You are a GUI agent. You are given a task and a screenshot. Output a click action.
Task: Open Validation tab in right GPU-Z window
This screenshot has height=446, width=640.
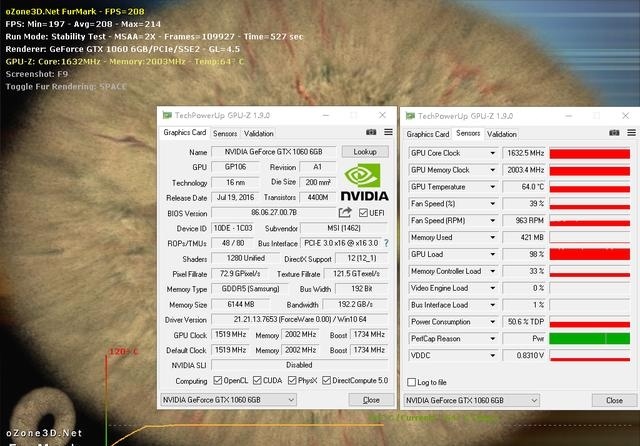(x=502, y=134)
